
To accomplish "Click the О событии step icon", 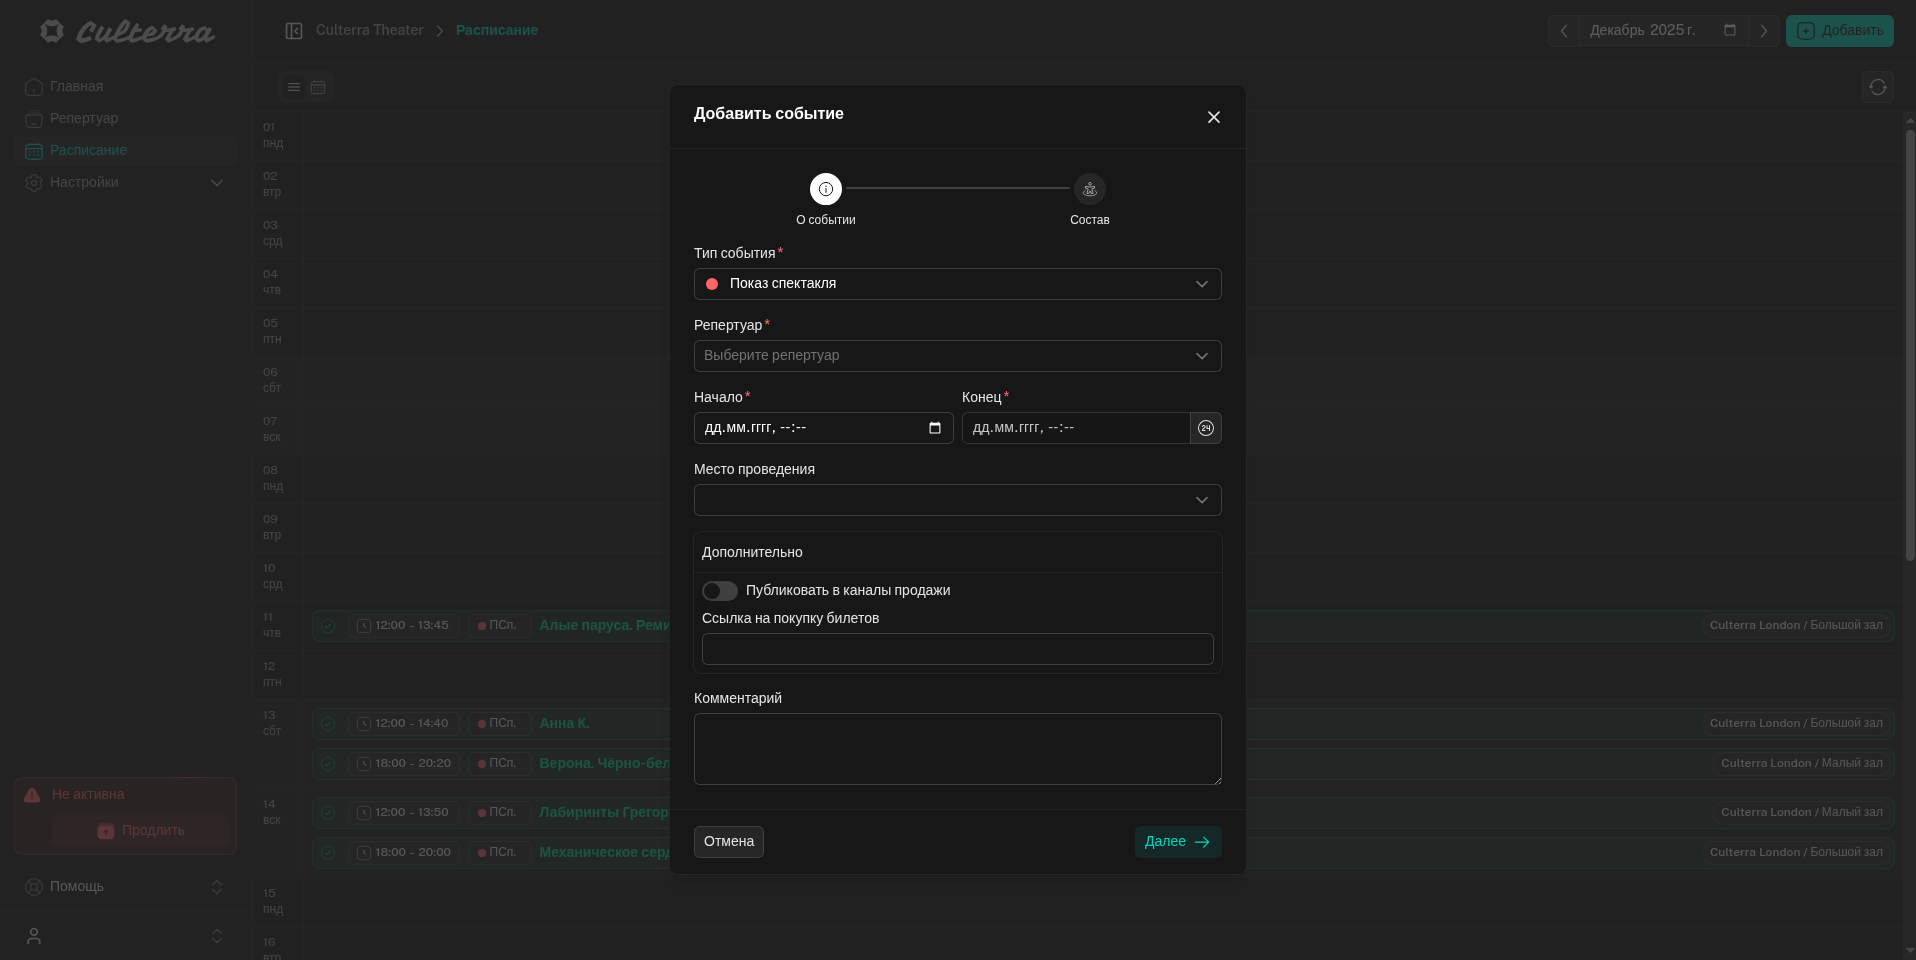I will (826, 189).
